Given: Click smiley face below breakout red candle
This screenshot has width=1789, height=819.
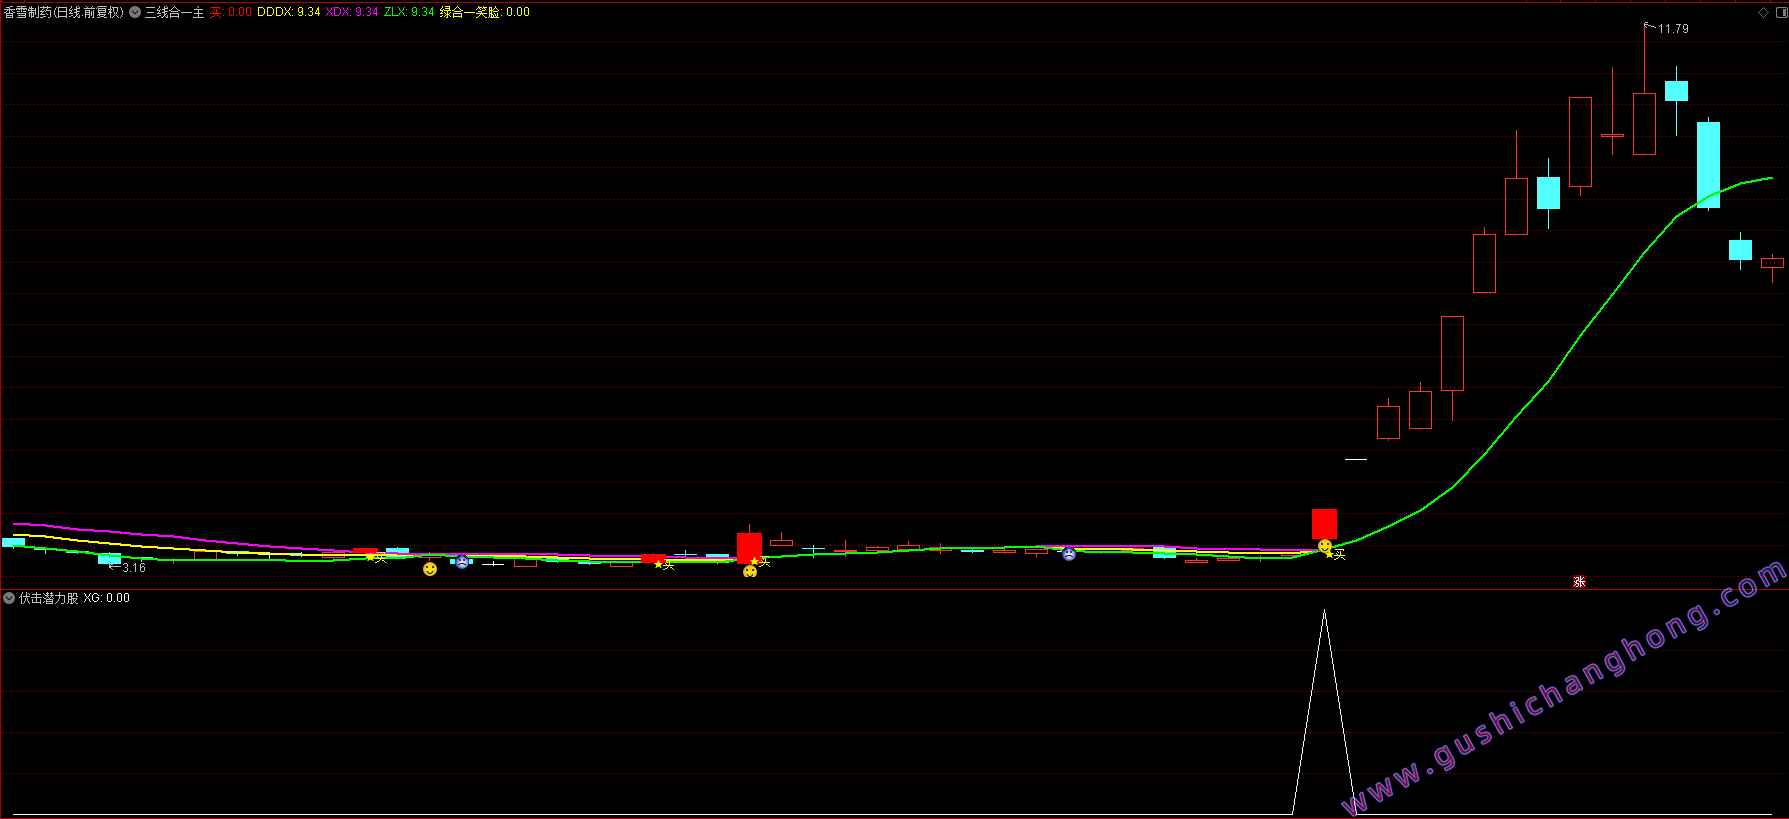Looking at the screenshot, I should point(1325,546).
